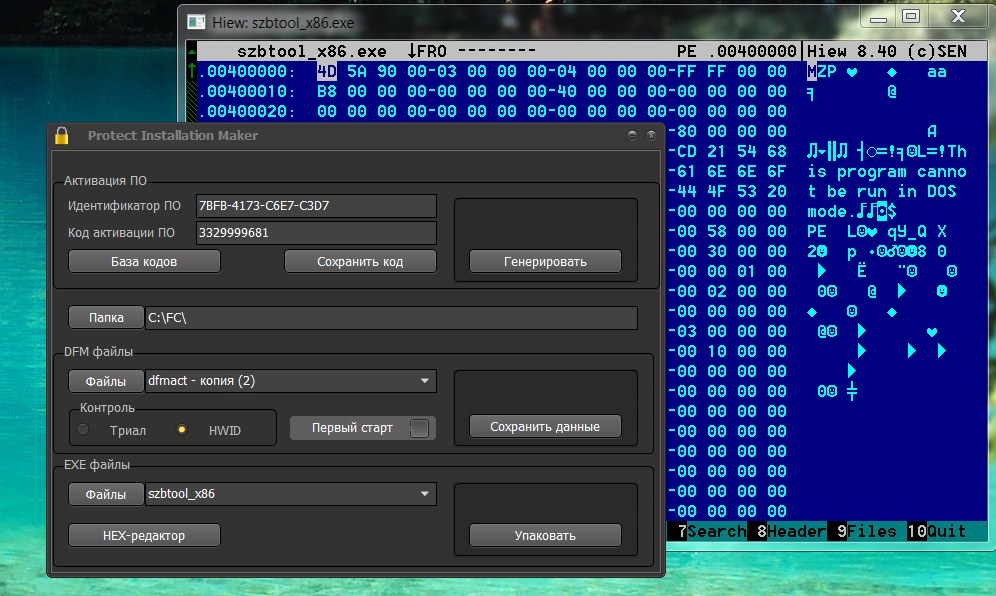Click the highlighted 4D byte in Hiew

[x=326, y=71]
